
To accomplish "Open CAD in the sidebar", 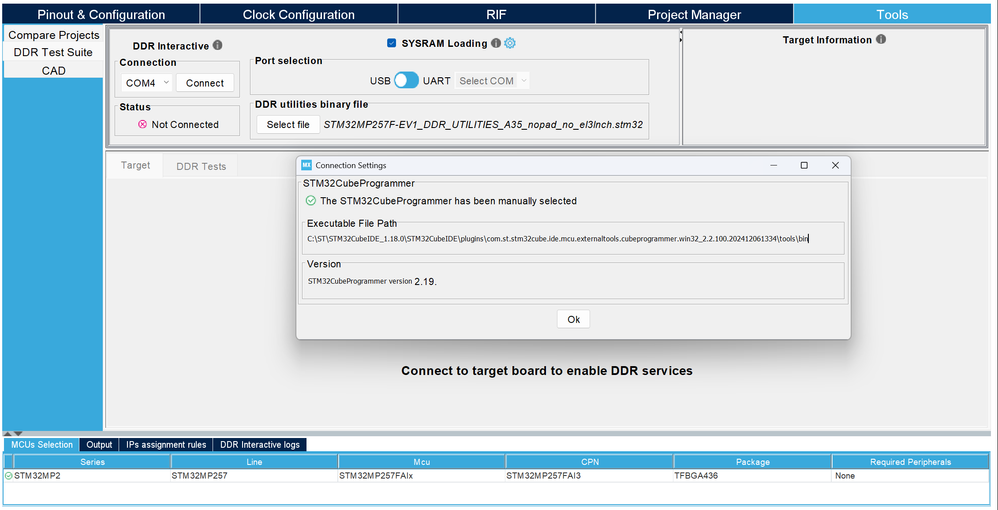I will (53, 71).
